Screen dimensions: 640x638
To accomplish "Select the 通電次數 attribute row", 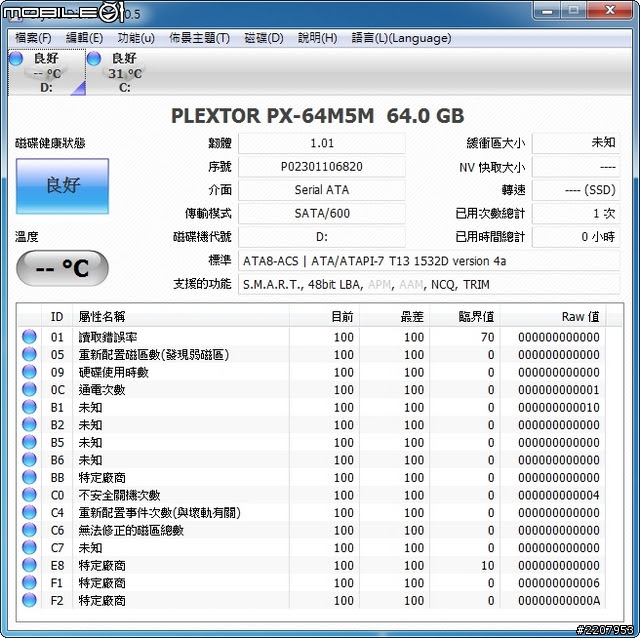I will 312,389.
